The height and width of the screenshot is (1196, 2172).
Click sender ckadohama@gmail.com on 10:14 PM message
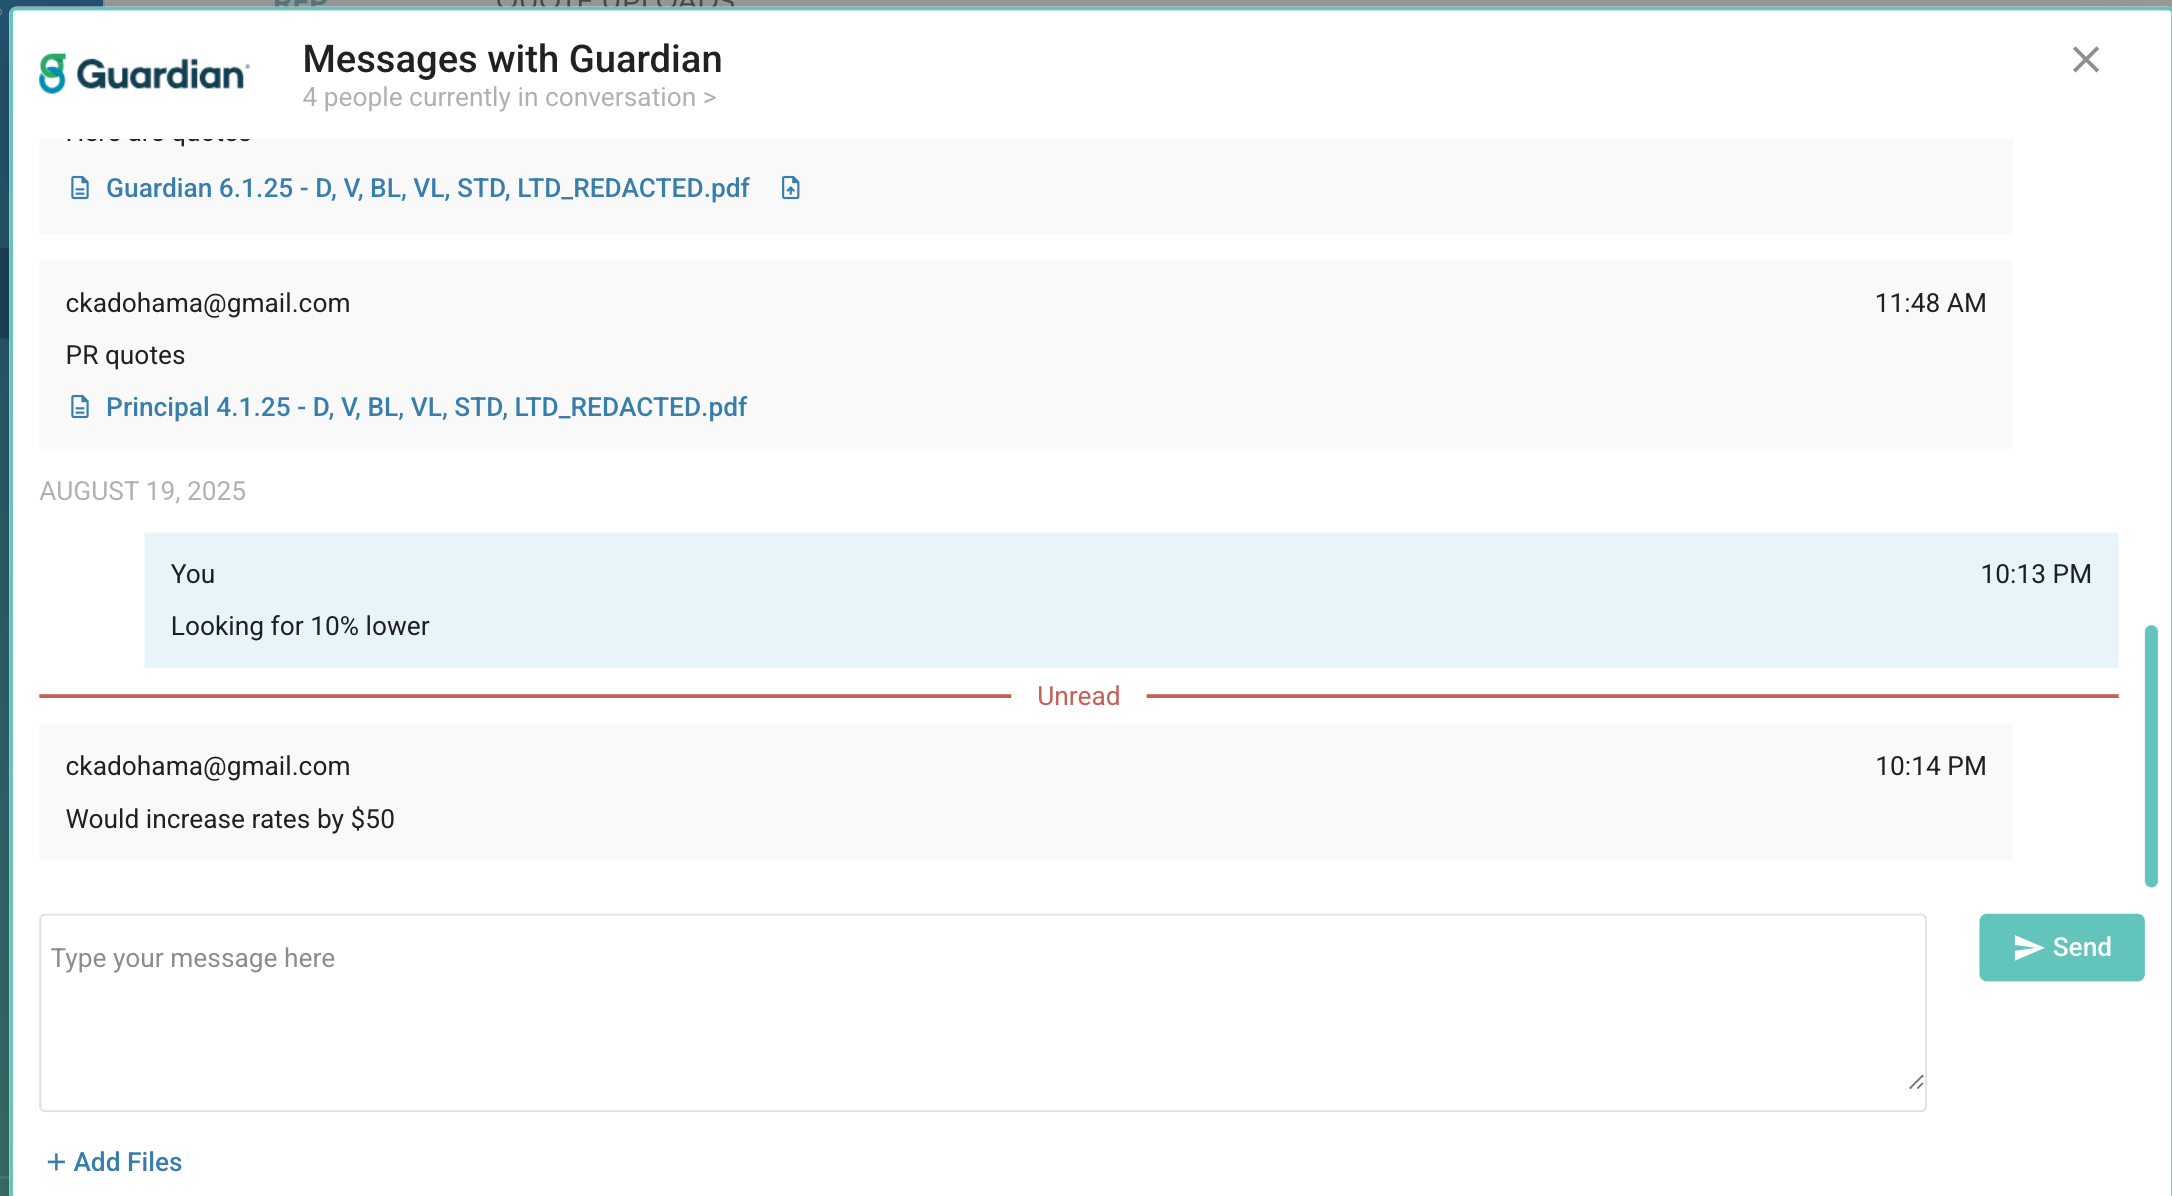click(x=208, y=766)
